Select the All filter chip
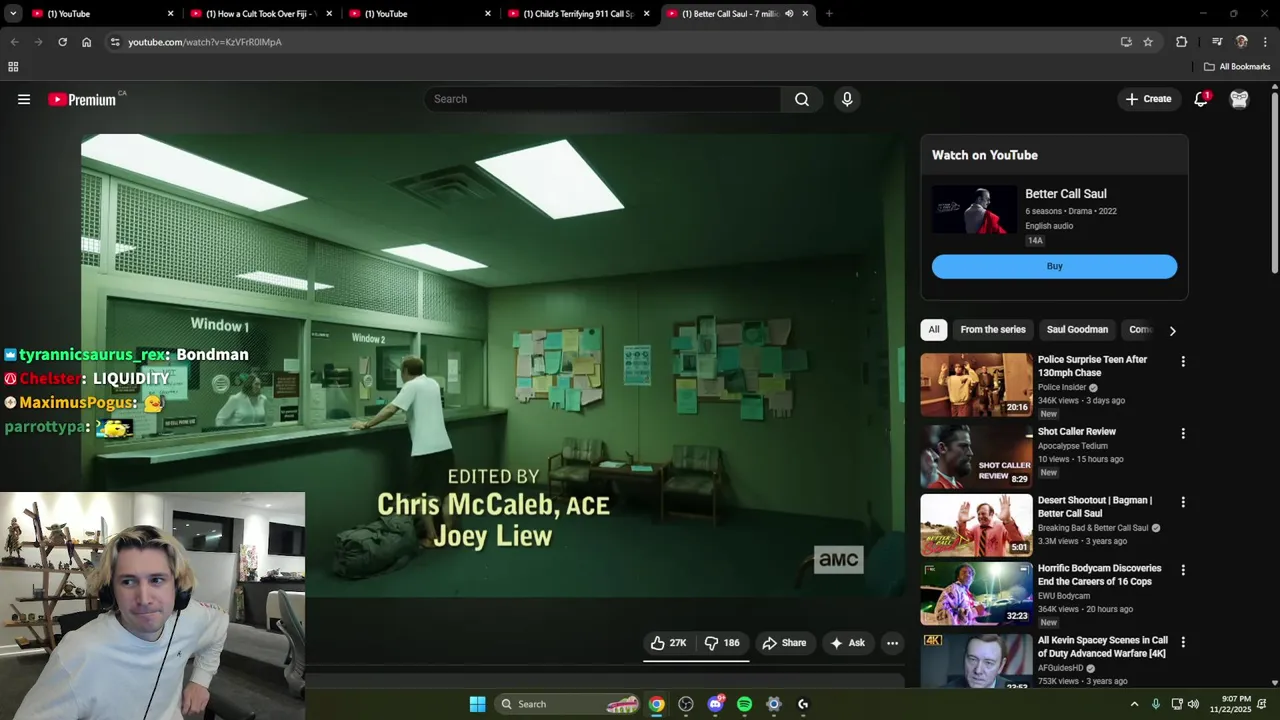The height and width of the screenshot is (720, 1280). coord(933,330)
